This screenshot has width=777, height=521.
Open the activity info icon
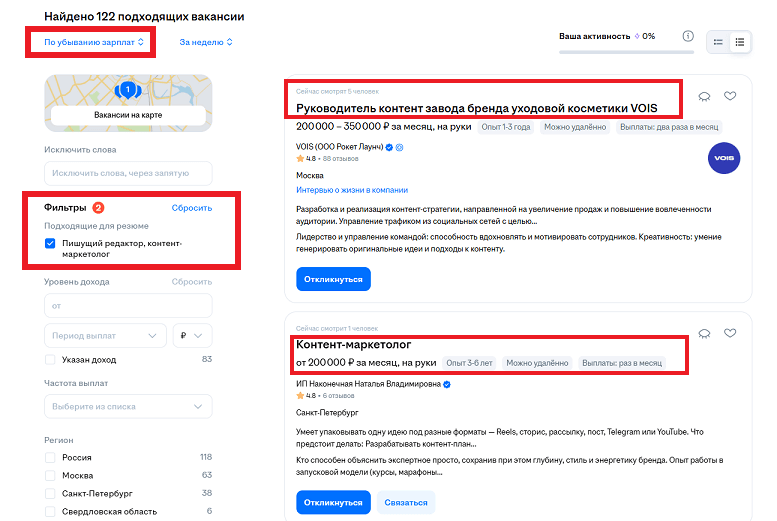pos(687,37)
